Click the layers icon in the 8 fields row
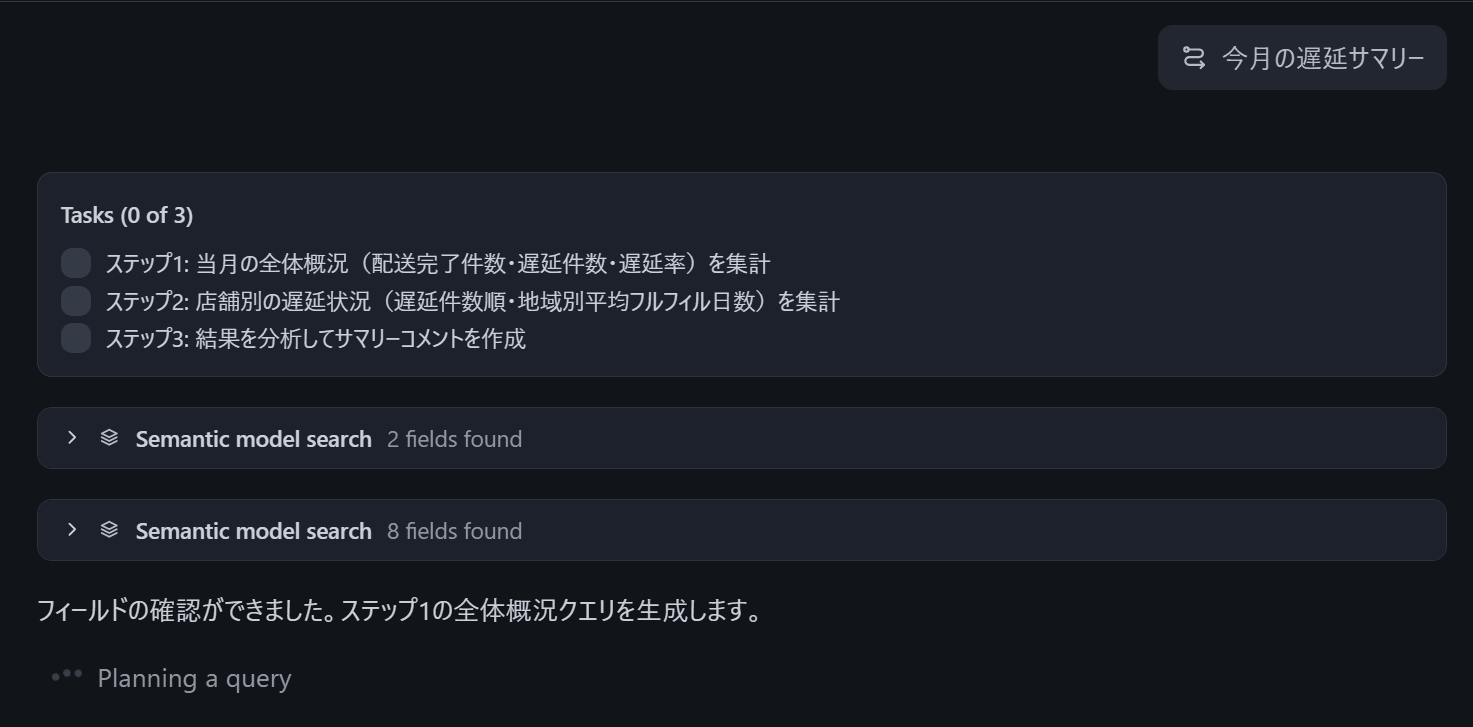 109,530
